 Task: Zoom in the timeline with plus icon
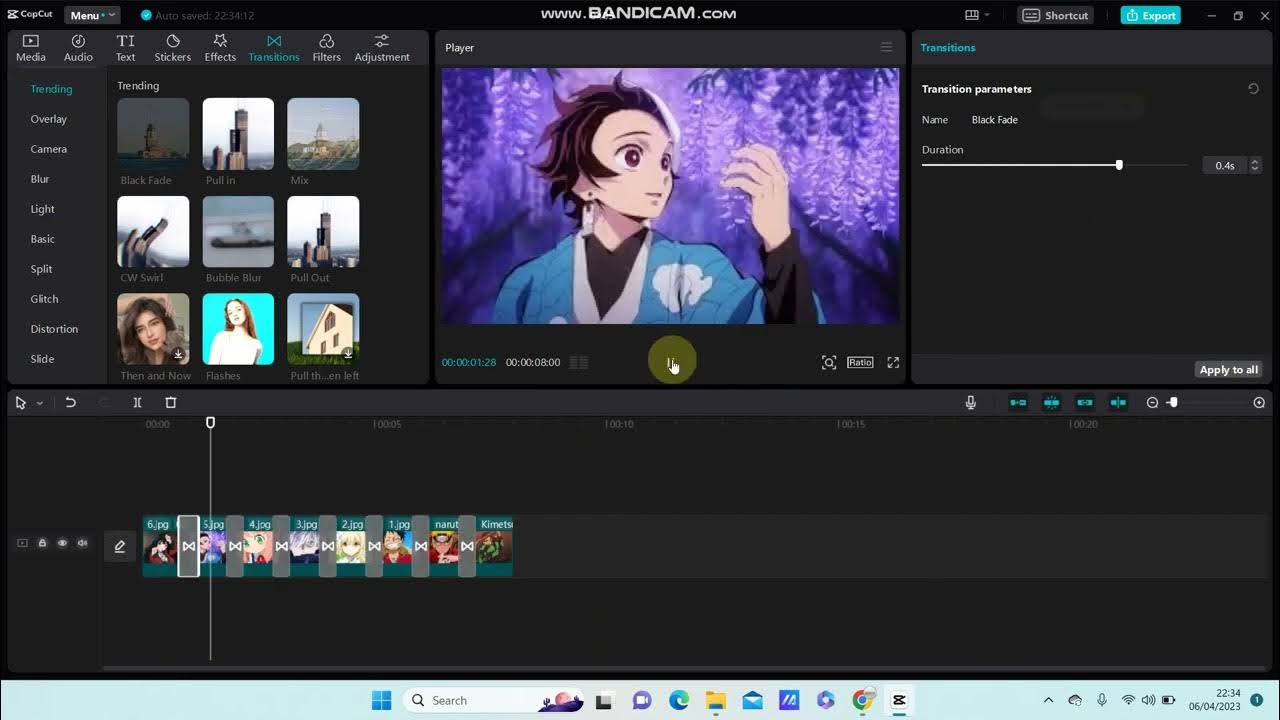coord(1259,402)
